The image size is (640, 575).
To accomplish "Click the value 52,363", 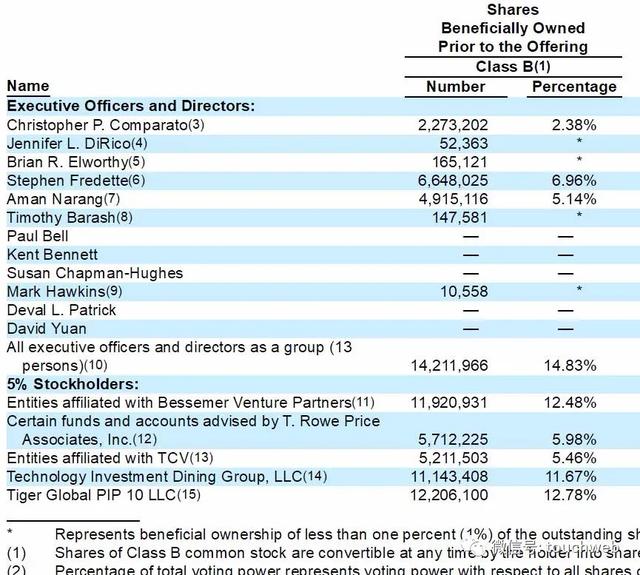I will [x=463, y=144].
